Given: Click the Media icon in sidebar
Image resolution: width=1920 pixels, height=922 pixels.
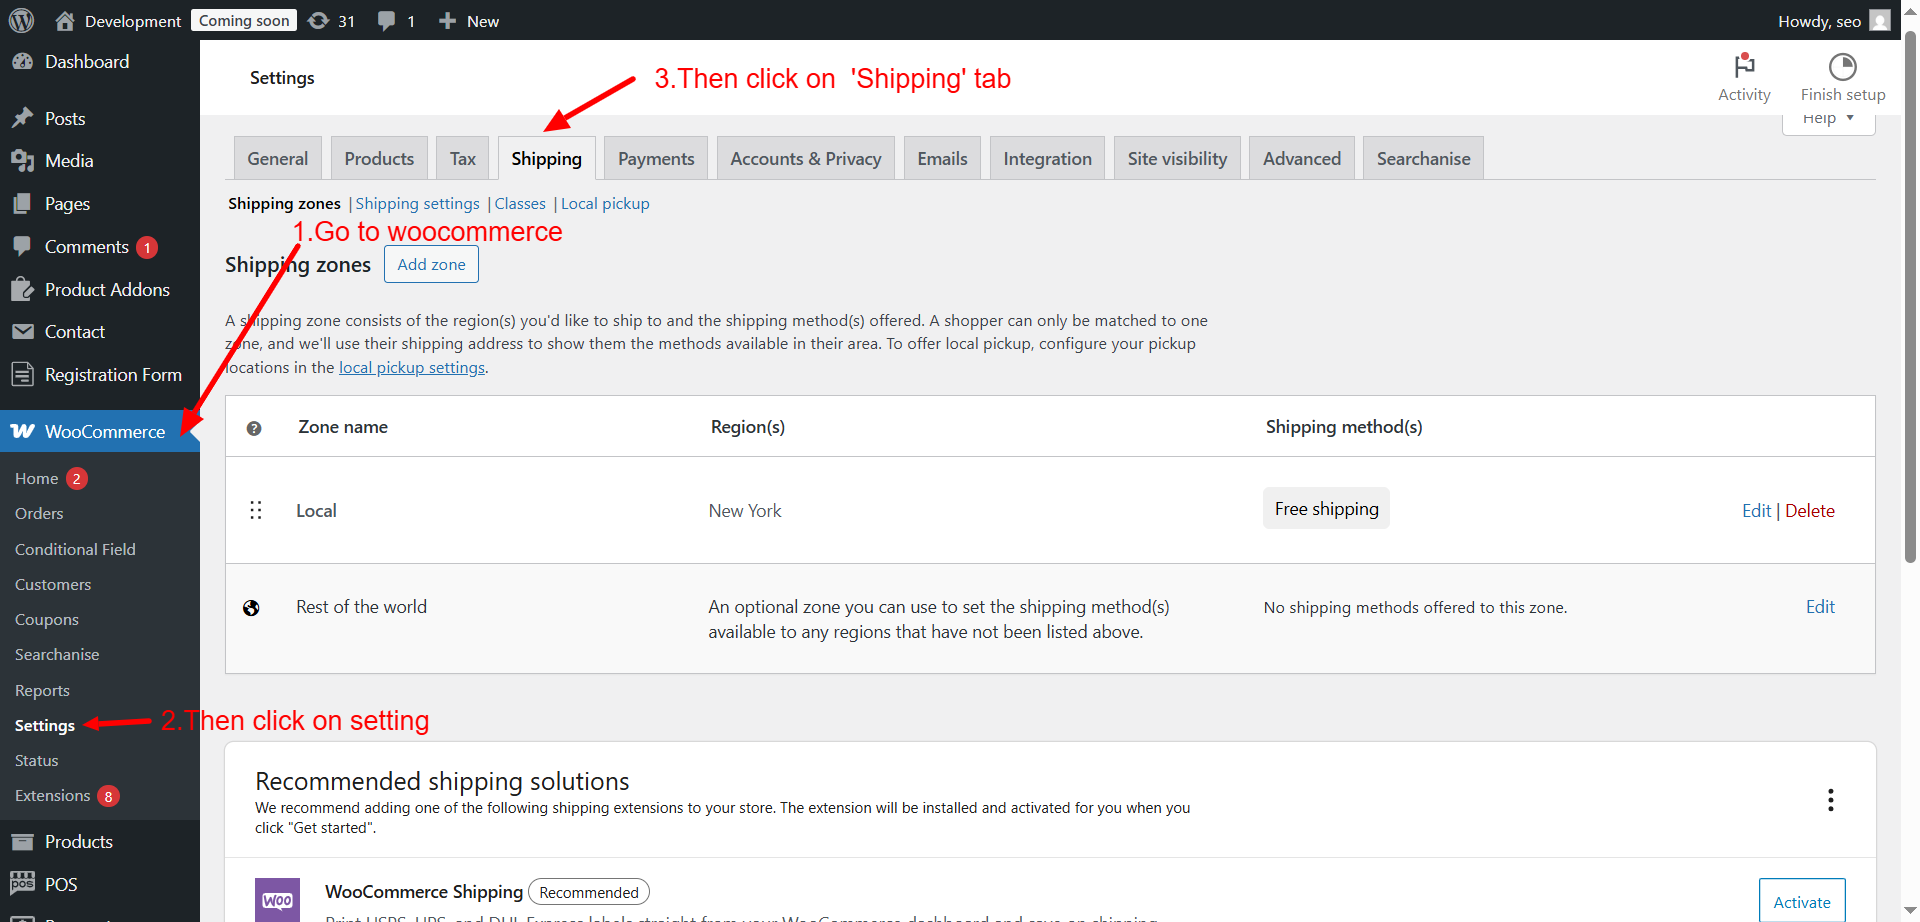Looking at the screenshot, I should [22, 160].
